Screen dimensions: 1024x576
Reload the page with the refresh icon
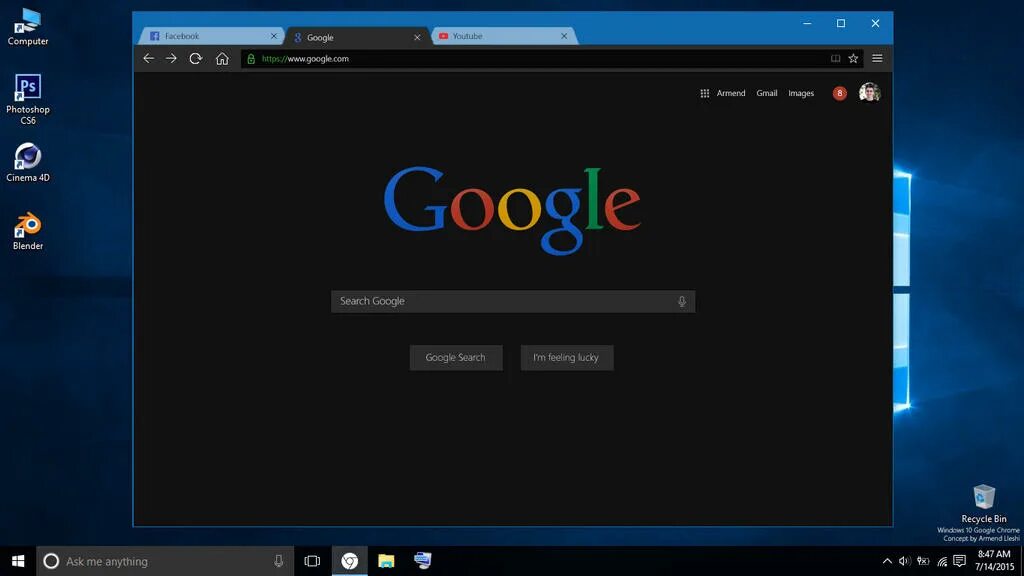pos(195,59)
